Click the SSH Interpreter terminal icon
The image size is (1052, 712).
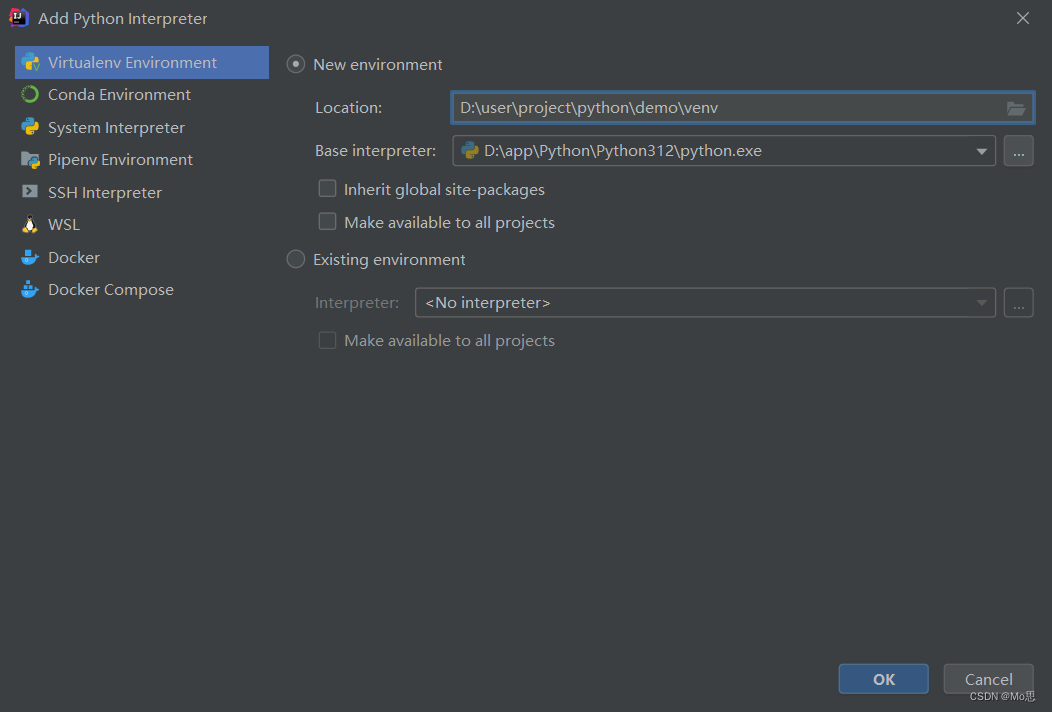(30, 192)
